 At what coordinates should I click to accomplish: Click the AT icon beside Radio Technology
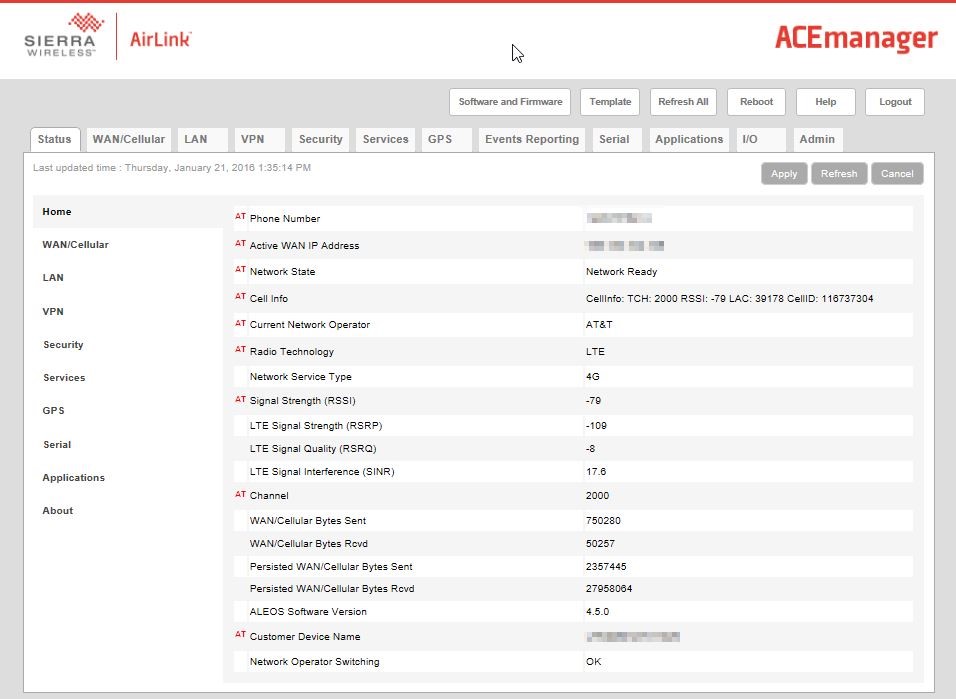(x=240, y=350)
